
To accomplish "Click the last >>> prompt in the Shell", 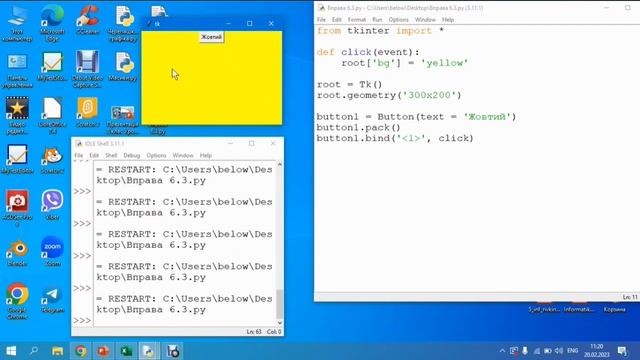I will [82, 320].
